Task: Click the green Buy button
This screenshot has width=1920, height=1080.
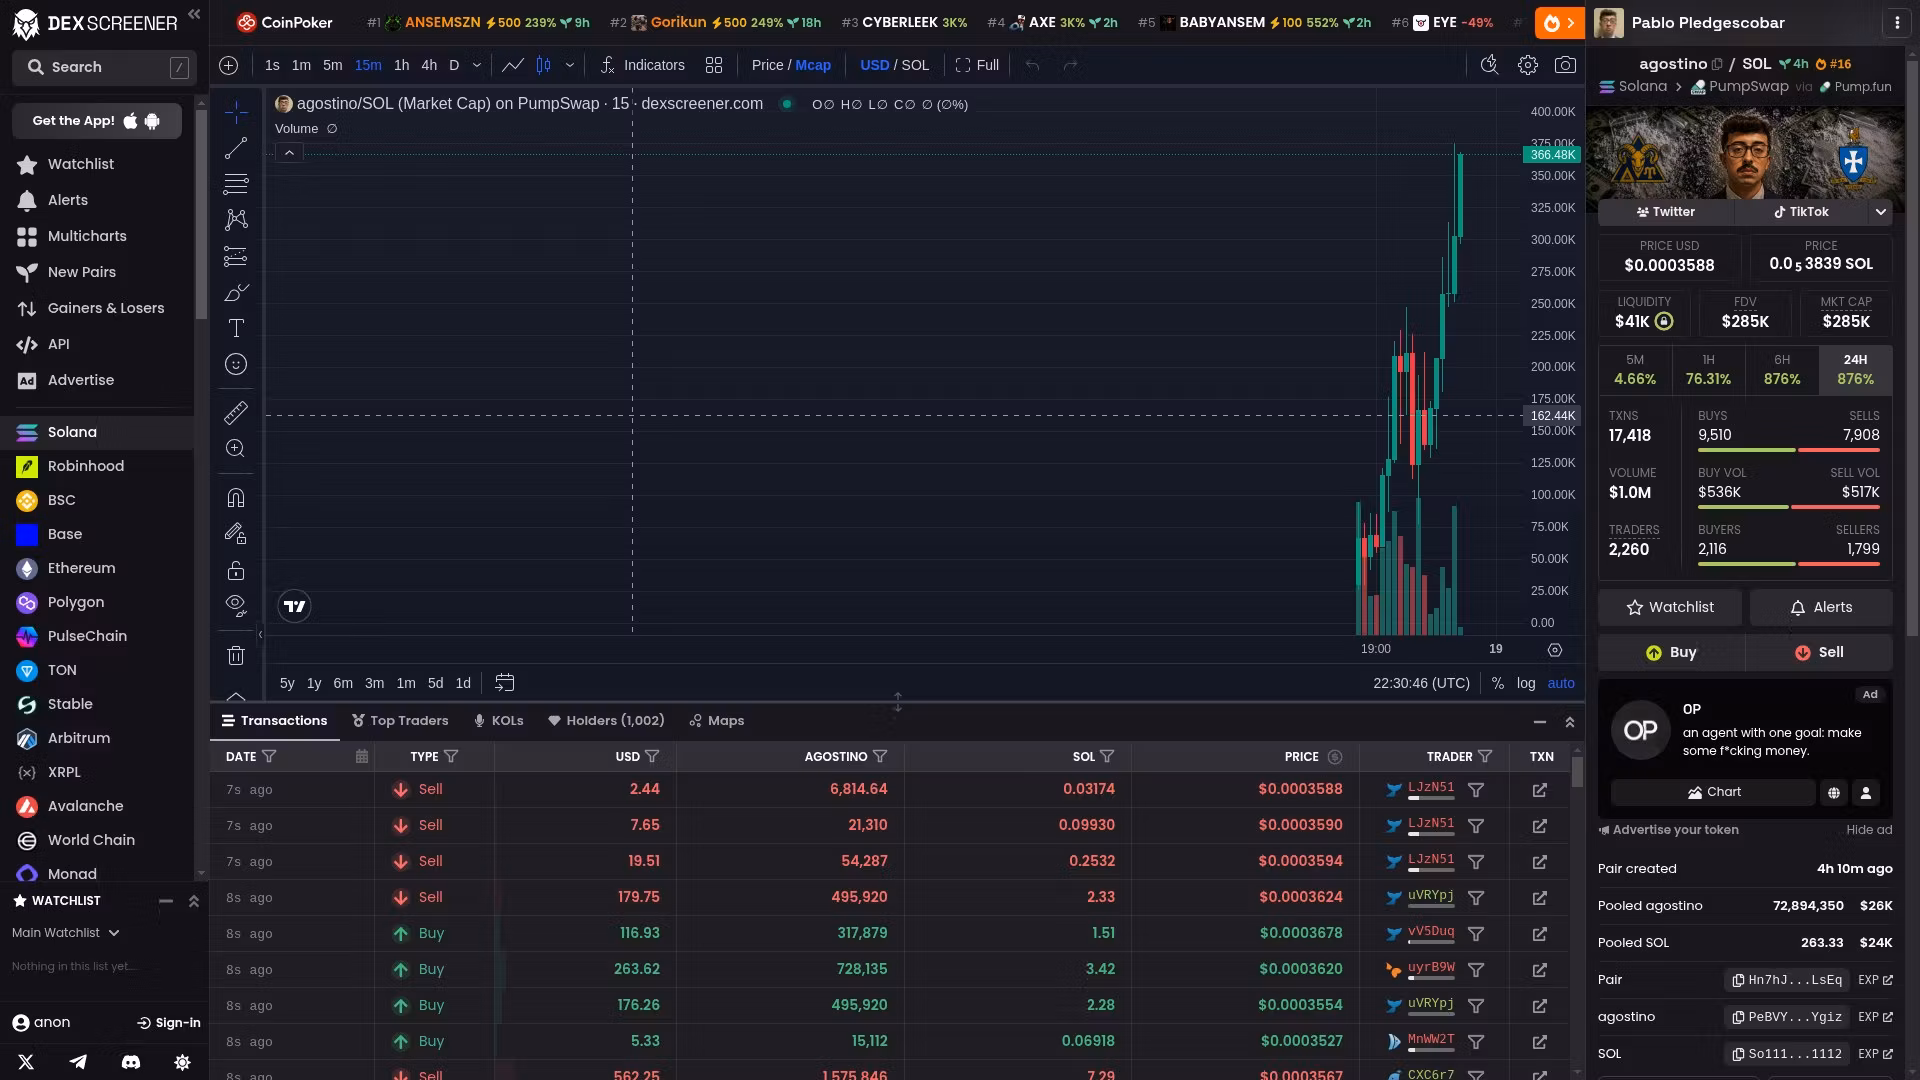Action: pos(1671,652)
